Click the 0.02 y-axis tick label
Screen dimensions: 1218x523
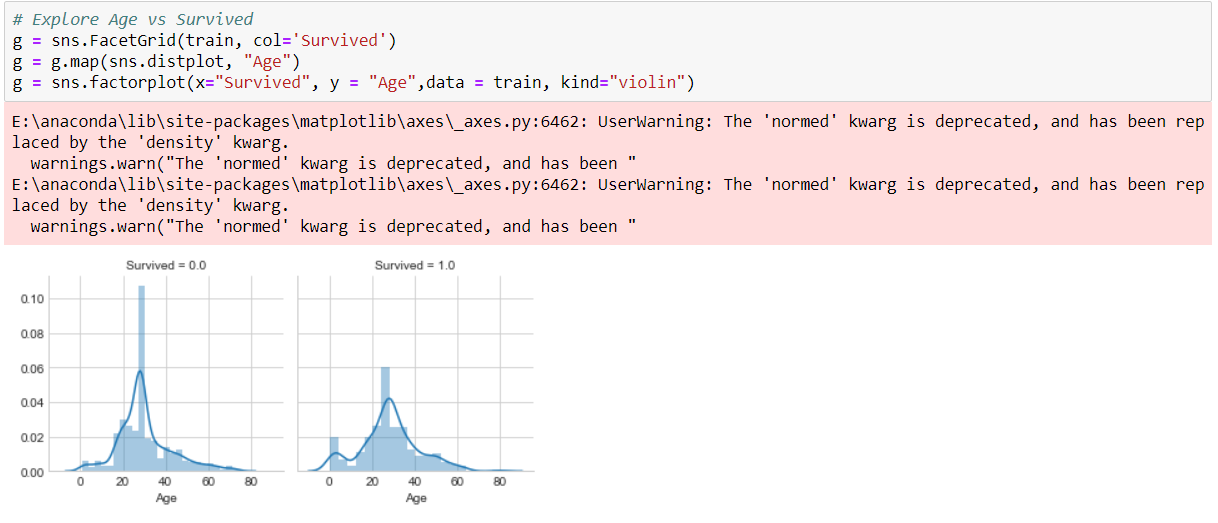coord(31,437)
